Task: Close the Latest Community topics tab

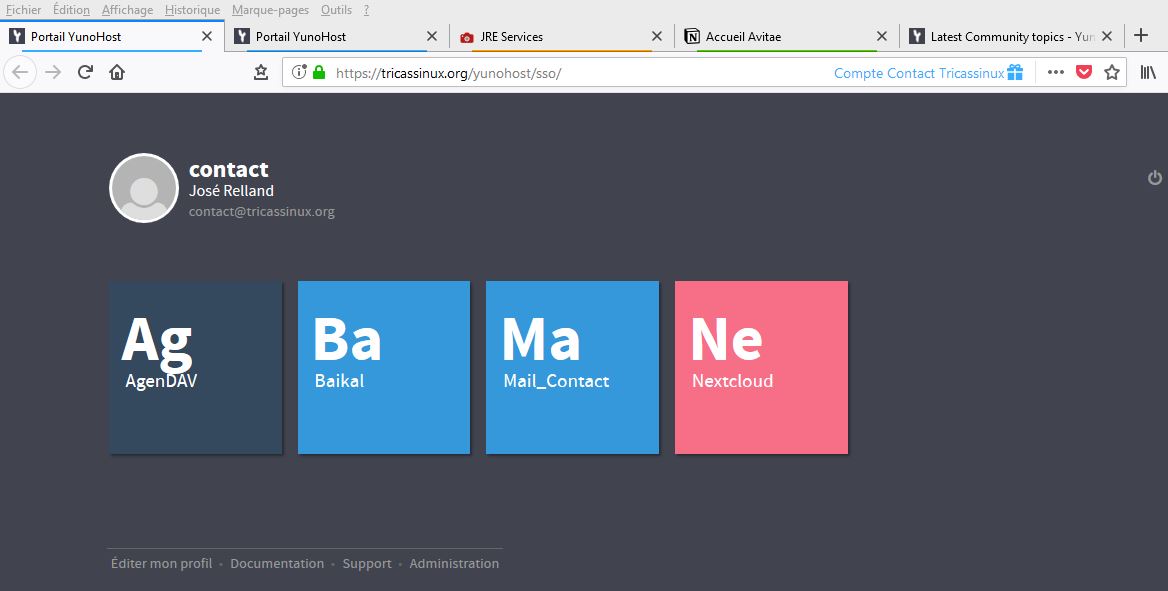Action: (1107, 36)
